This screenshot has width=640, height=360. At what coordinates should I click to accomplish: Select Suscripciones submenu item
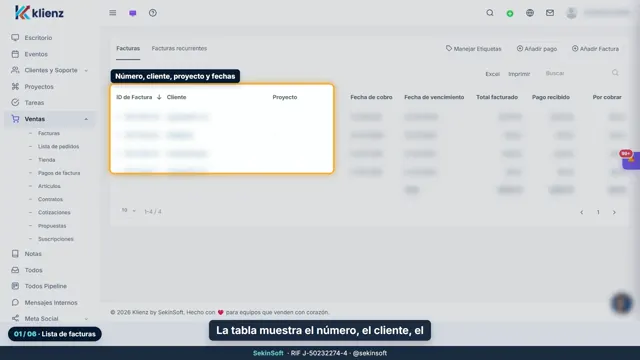pyautogui.click(x=56, y=239)
